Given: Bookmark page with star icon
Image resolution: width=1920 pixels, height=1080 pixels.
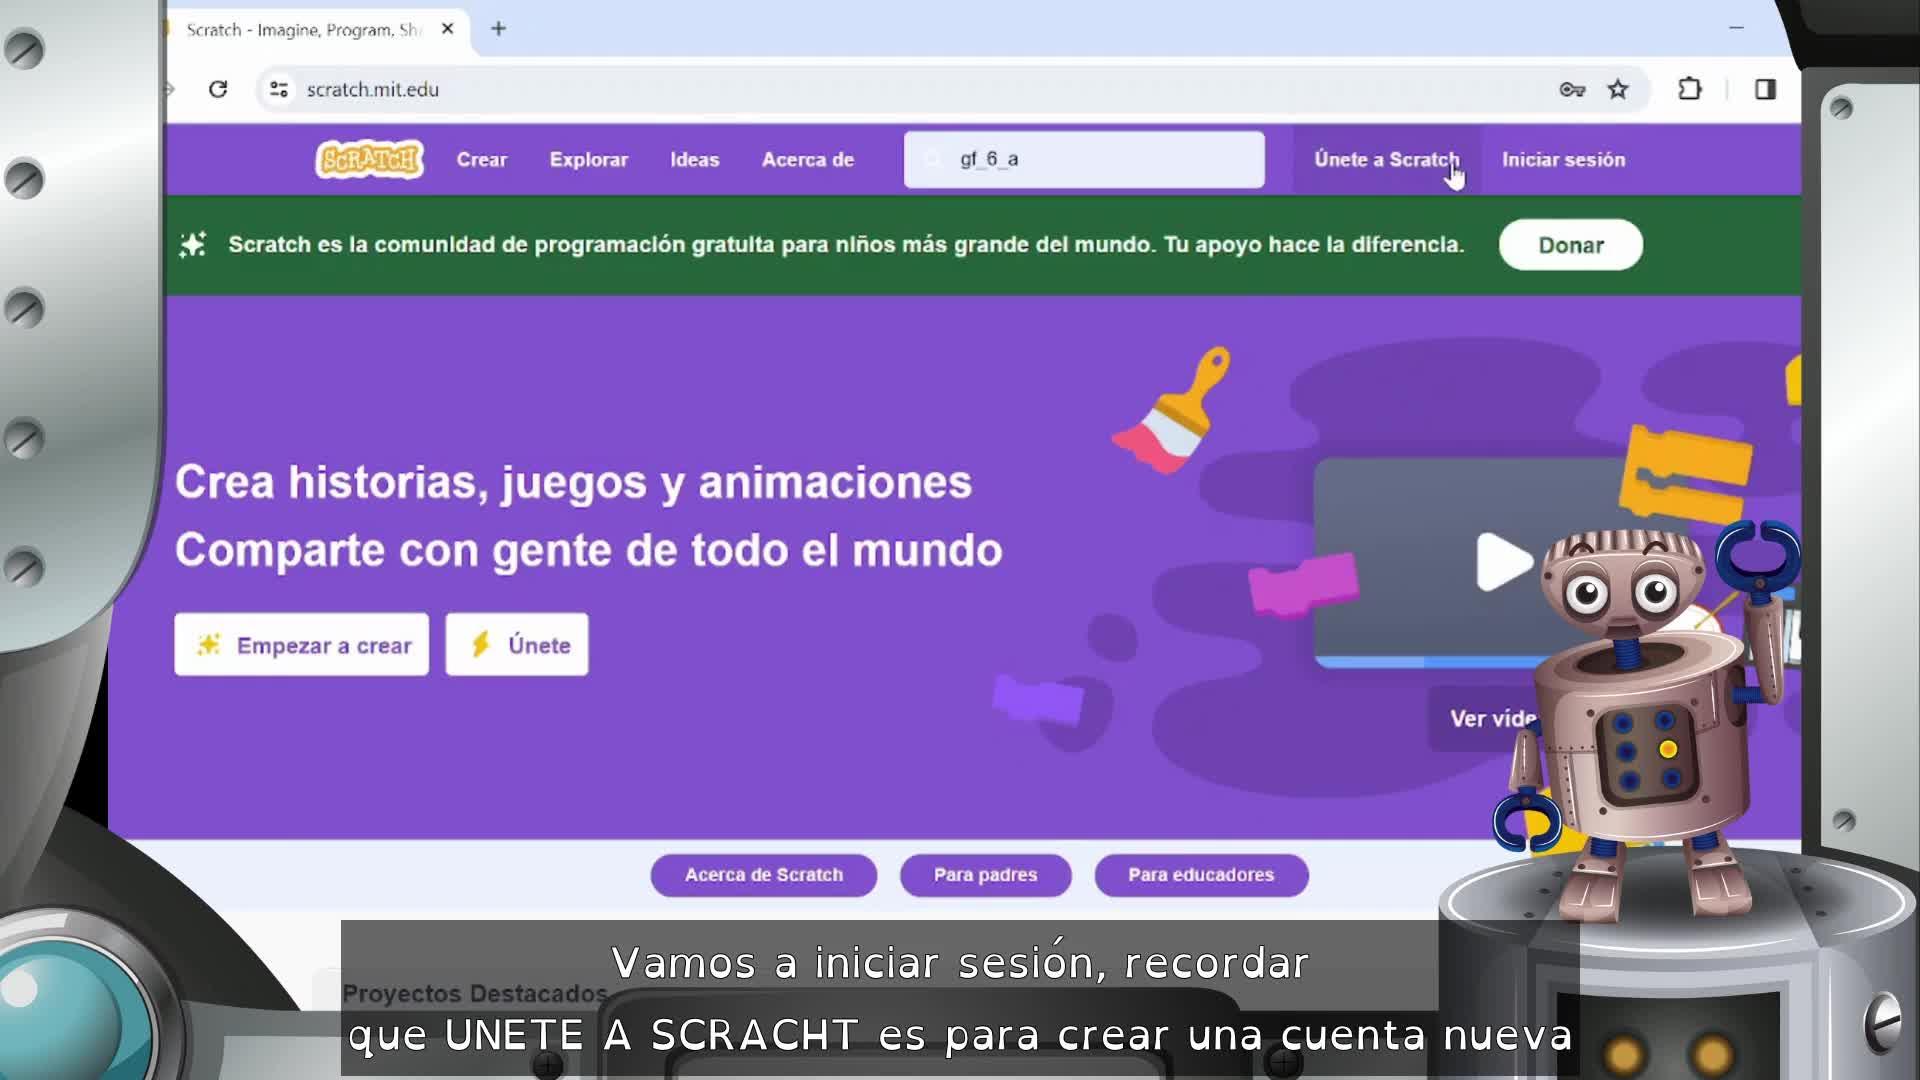Looking at the screenshot, I should 1618,89.
